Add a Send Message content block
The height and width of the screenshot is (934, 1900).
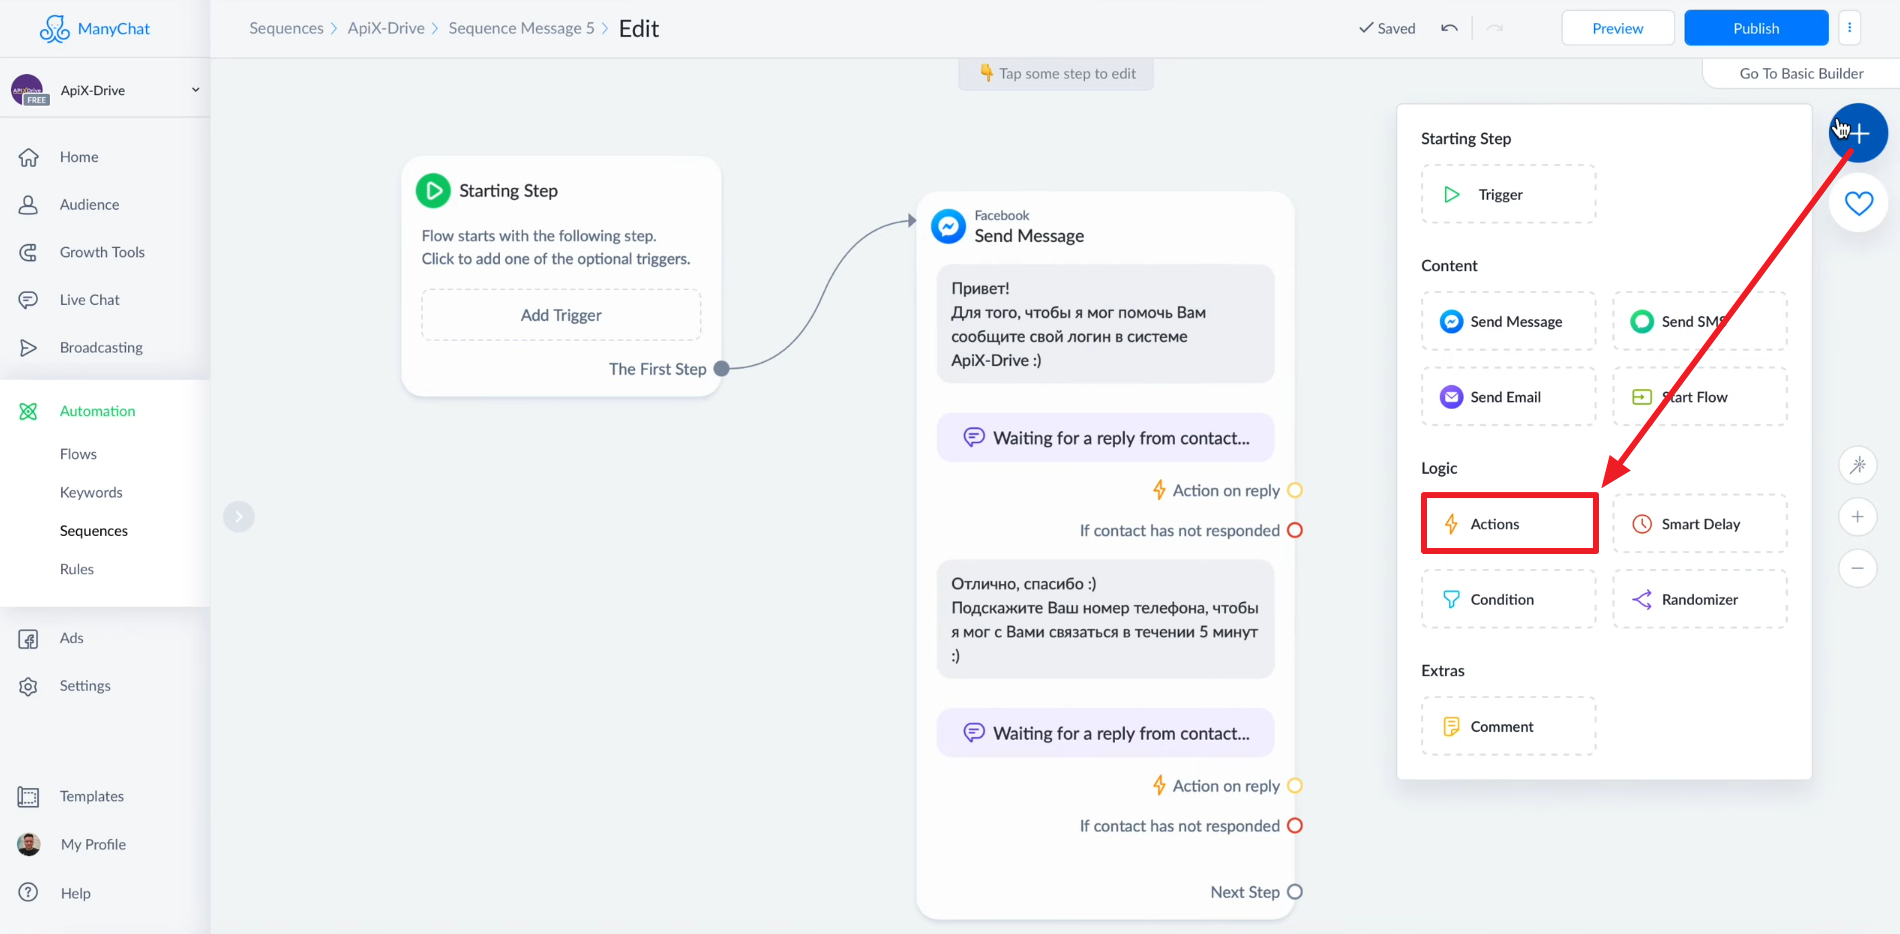click(x=1508, y=321)
